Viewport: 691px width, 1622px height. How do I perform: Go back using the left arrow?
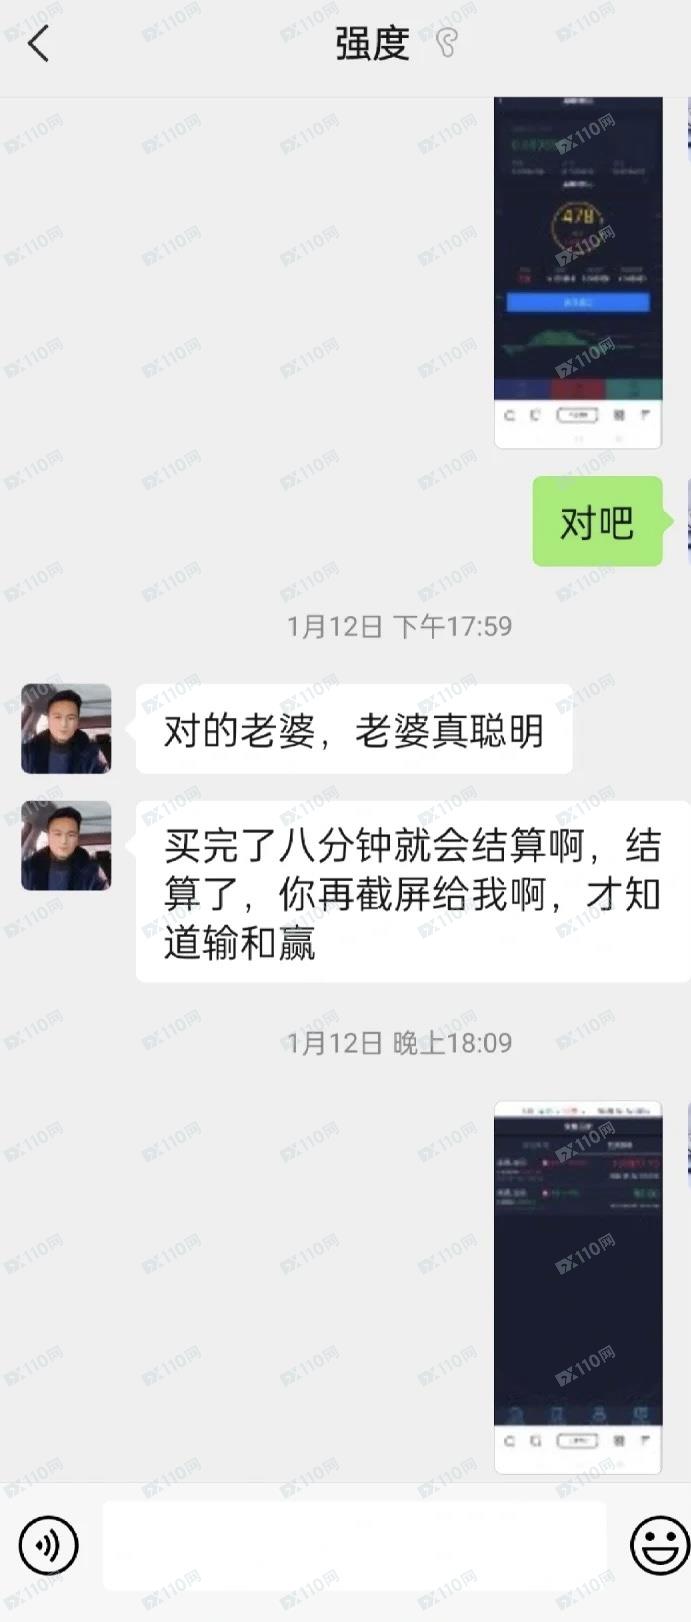(x=39, y=44)
